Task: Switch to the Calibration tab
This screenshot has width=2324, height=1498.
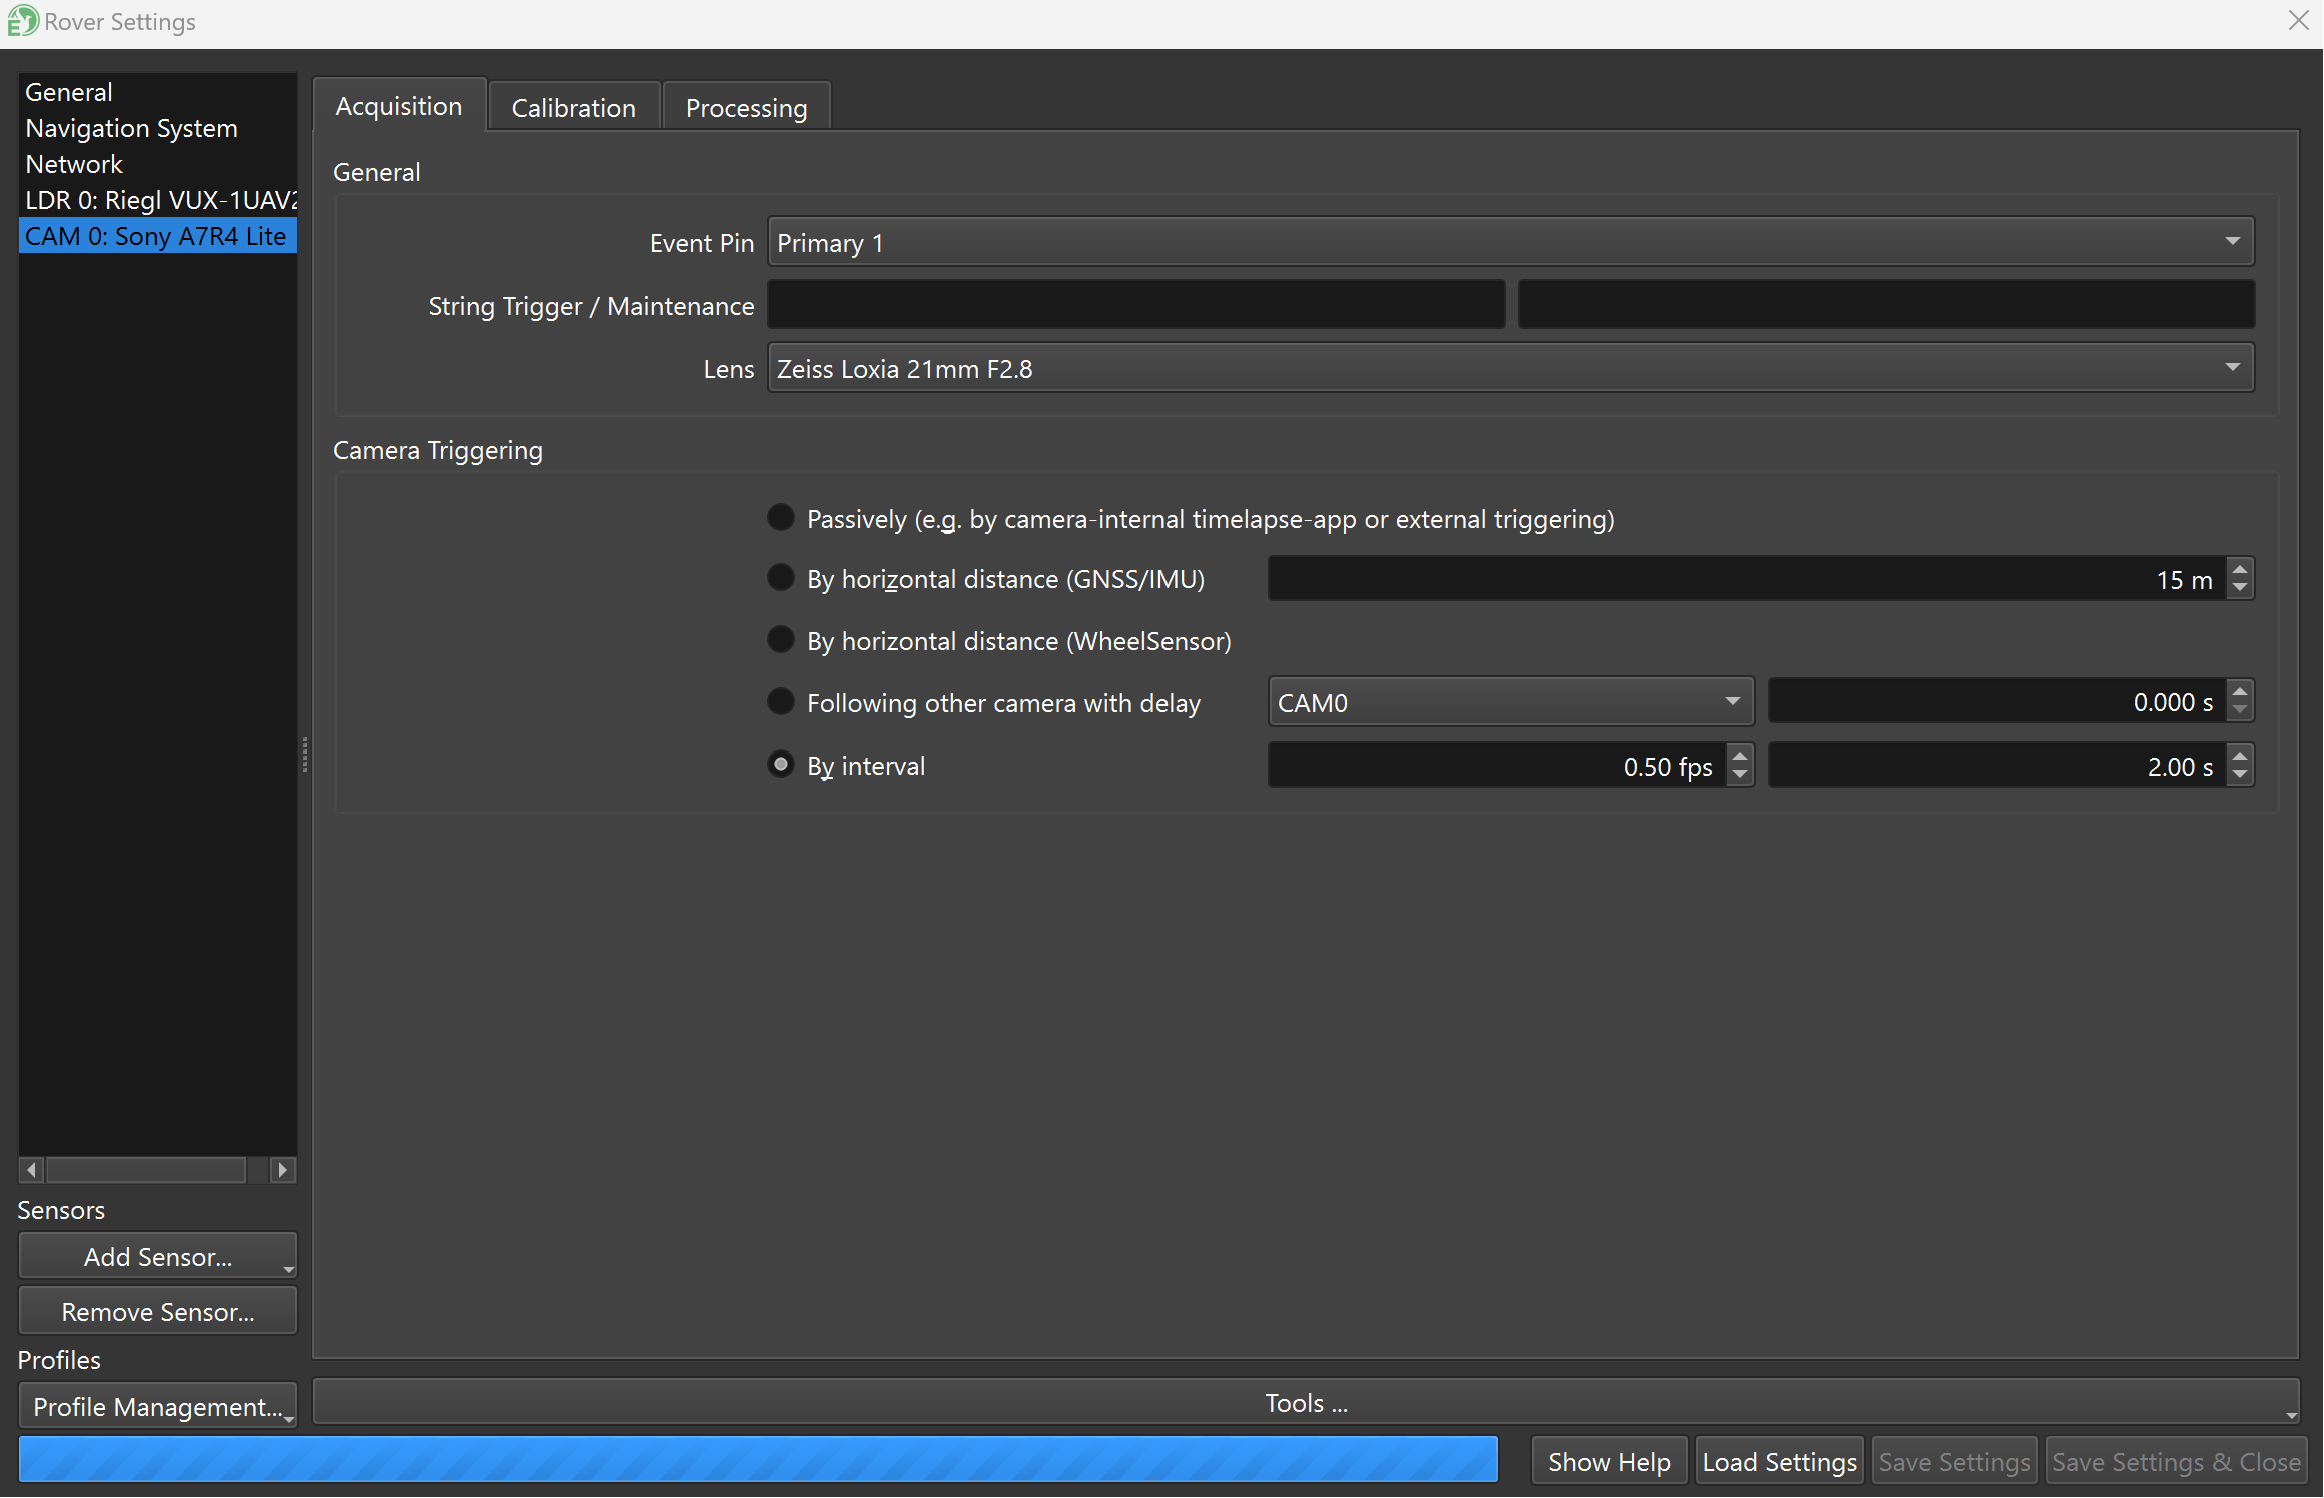Action: (x=573, y=107)
